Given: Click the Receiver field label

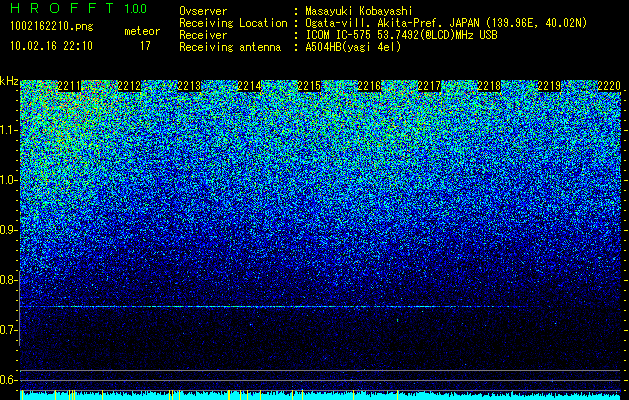Looking at the screenshot, I should (x=203, y=35).
